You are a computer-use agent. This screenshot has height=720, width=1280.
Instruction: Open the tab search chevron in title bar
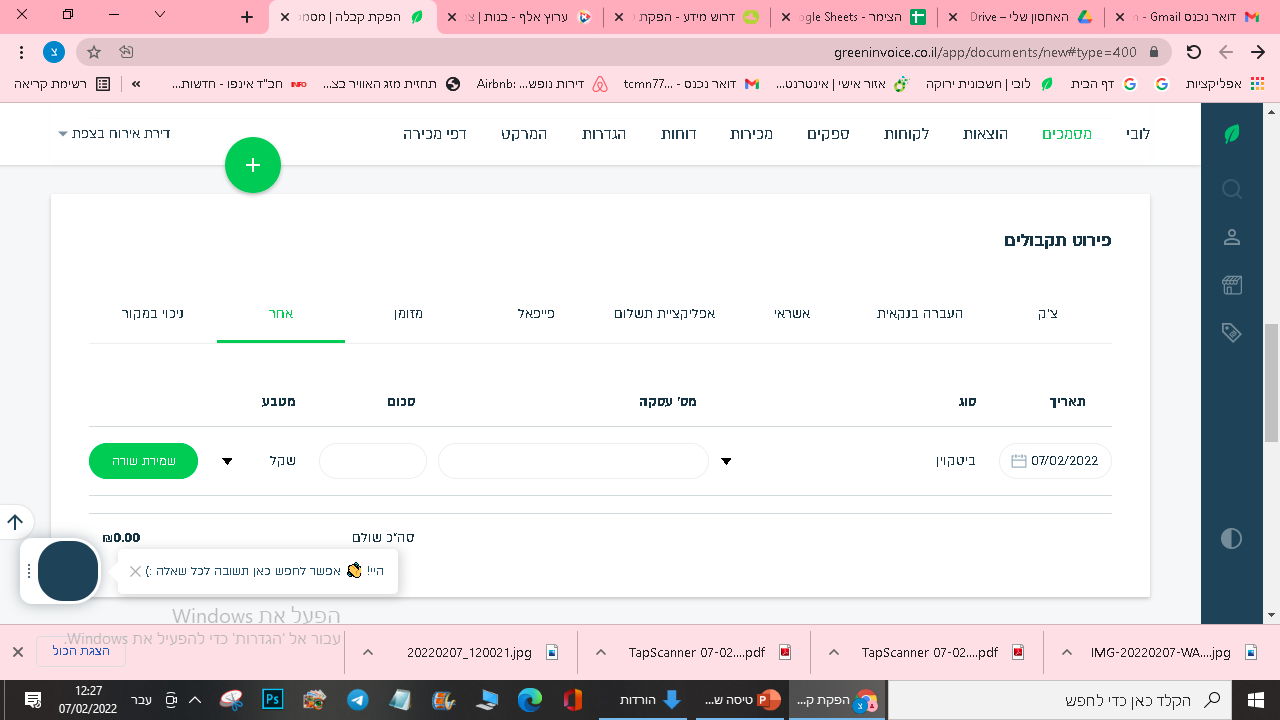pos(161,14)
